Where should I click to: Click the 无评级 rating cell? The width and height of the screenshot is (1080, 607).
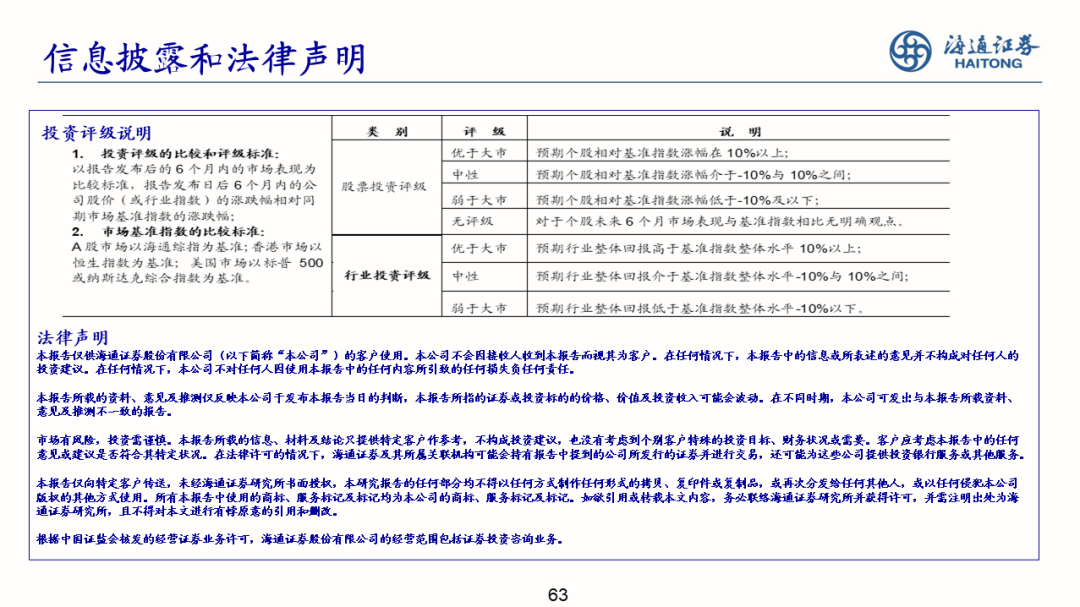click(472, 221)
